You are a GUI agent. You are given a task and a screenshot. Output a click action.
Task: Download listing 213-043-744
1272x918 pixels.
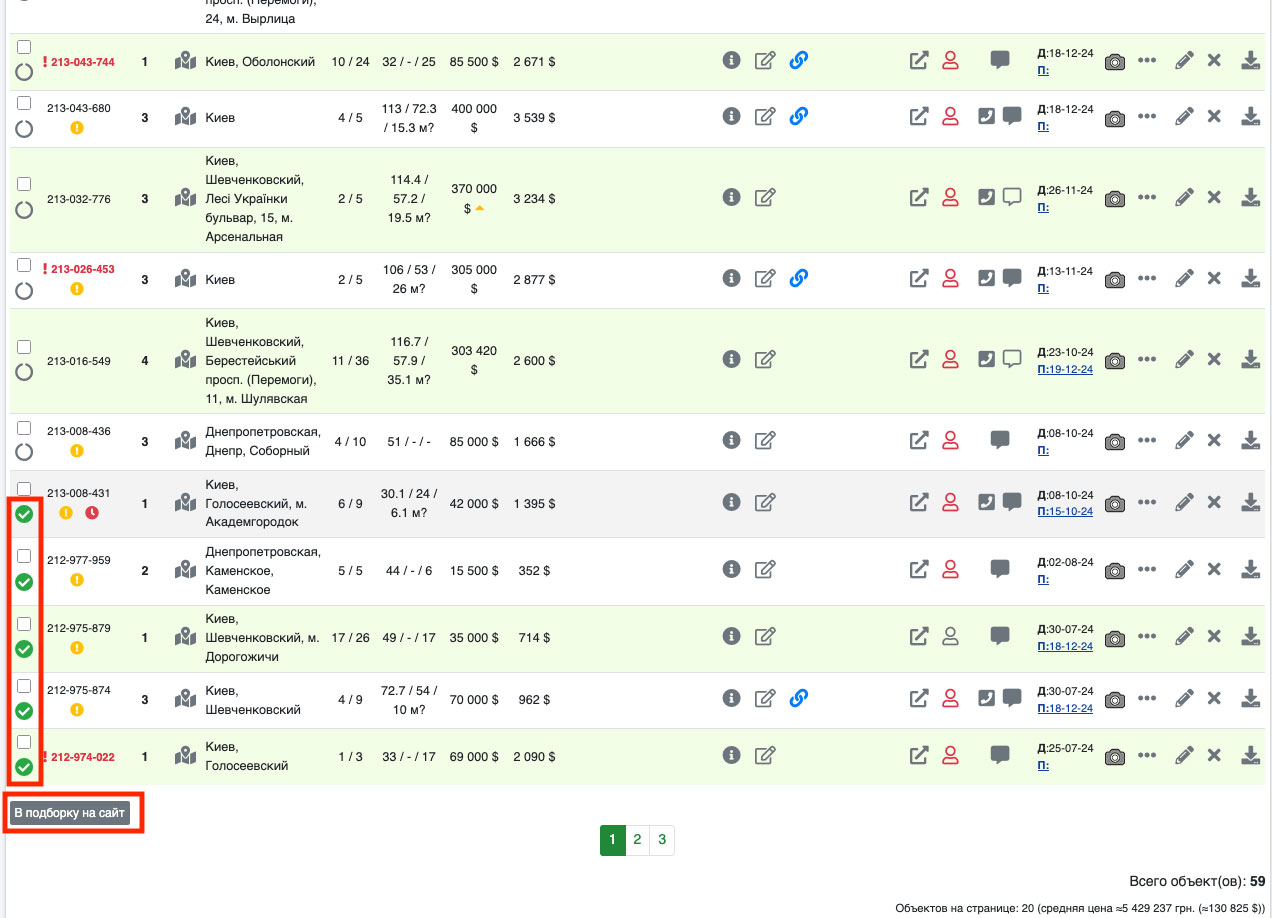[x=1250, y=60]
